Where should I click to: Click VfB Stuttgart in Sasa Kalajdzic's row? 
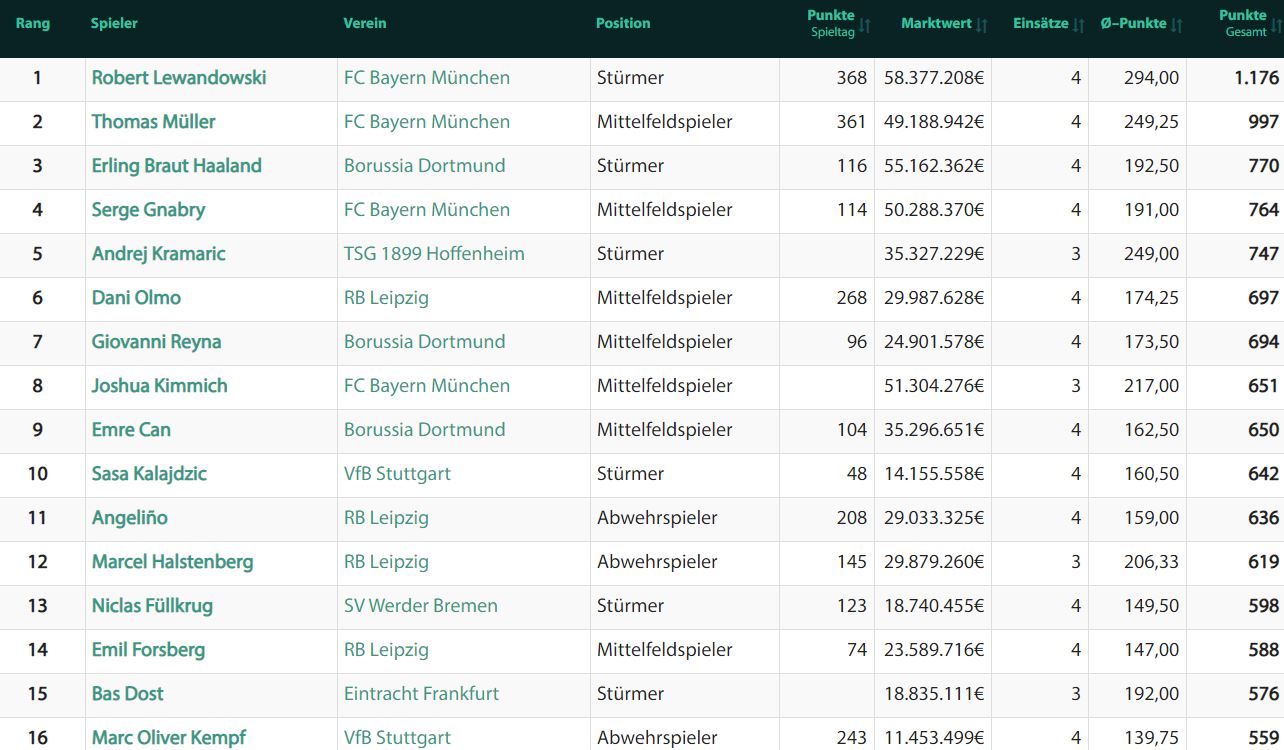click(x=398, y=474)
